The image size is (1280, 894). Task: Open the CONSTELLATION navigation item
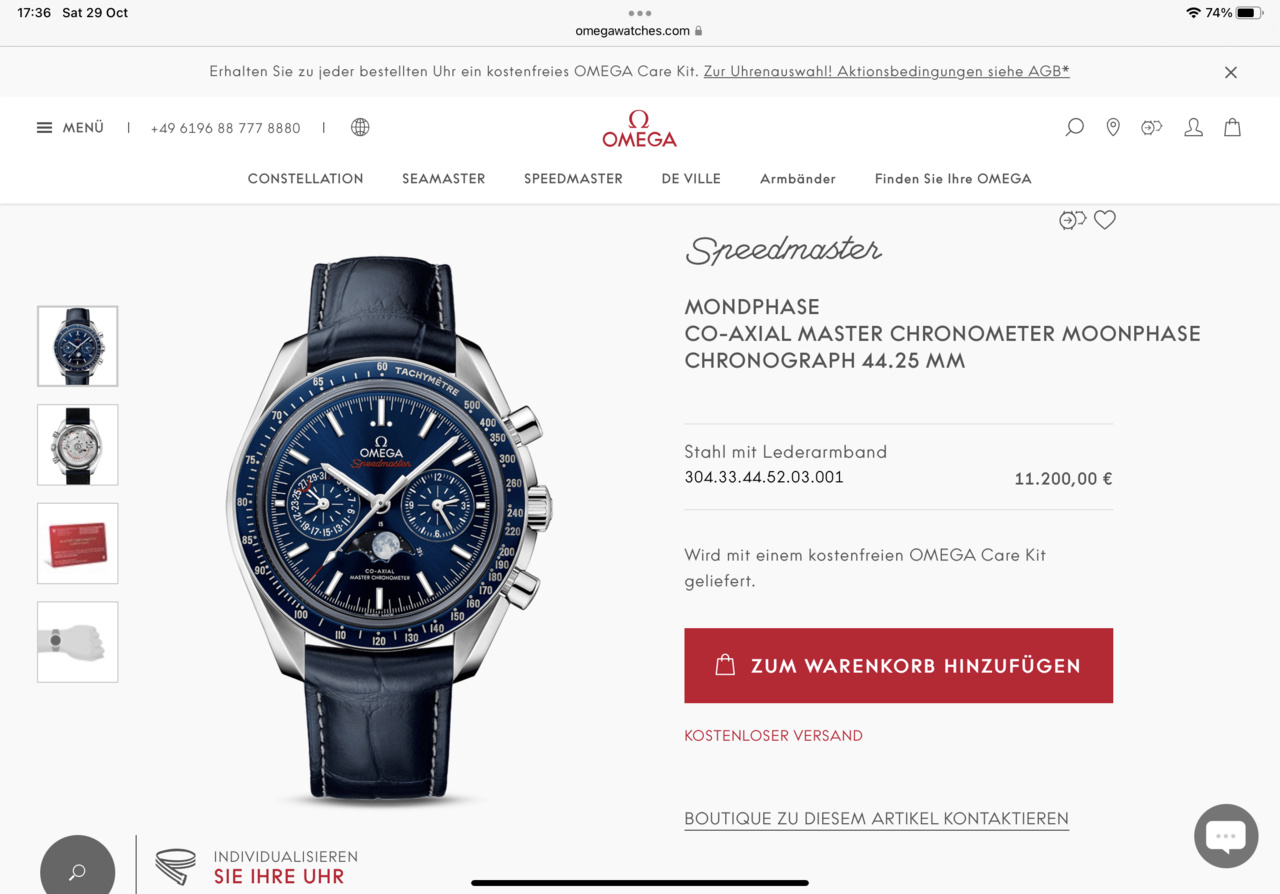tap(306, 179)
